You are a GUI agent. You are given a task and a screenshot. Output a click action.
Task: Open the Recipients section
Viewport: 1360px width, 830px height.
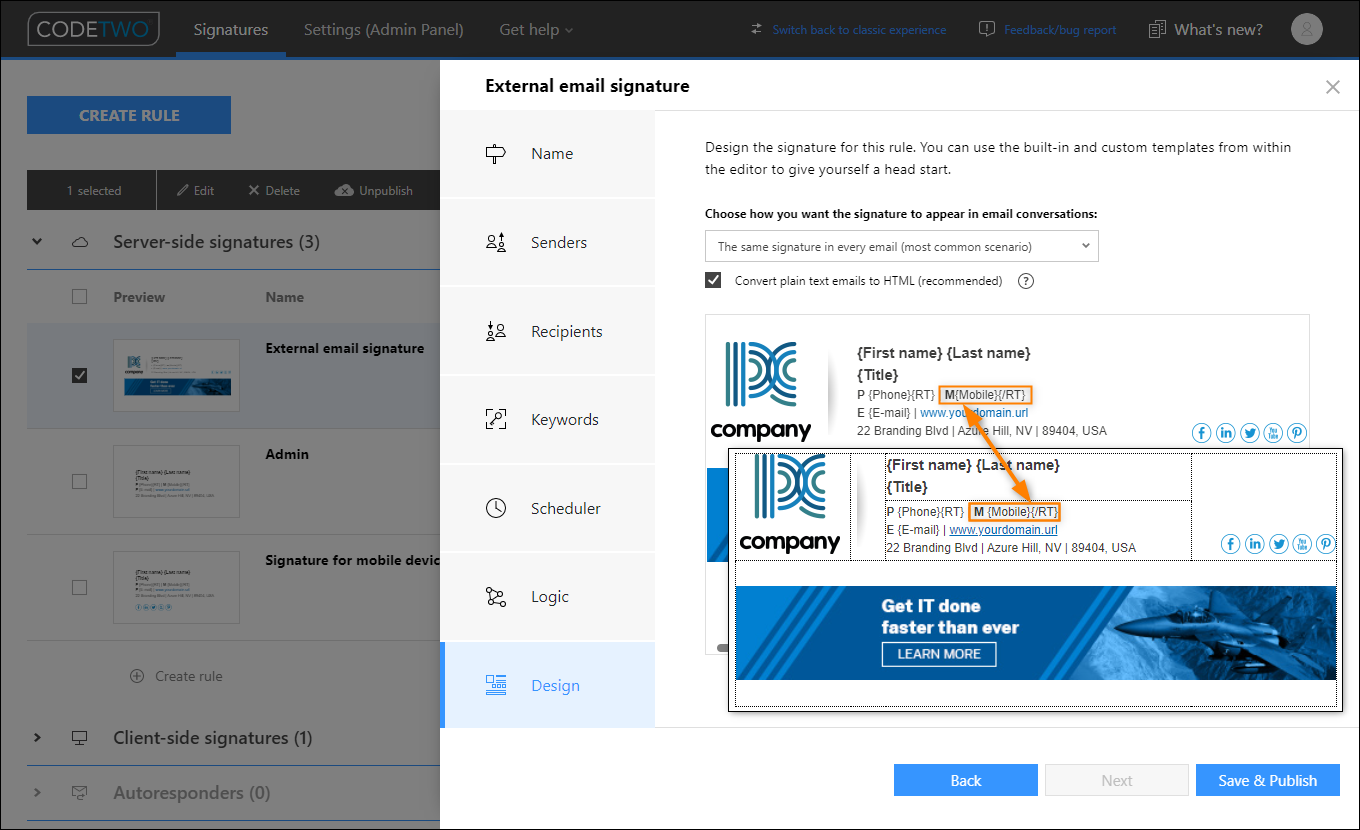pyautogui.click(x=564, y=331)
